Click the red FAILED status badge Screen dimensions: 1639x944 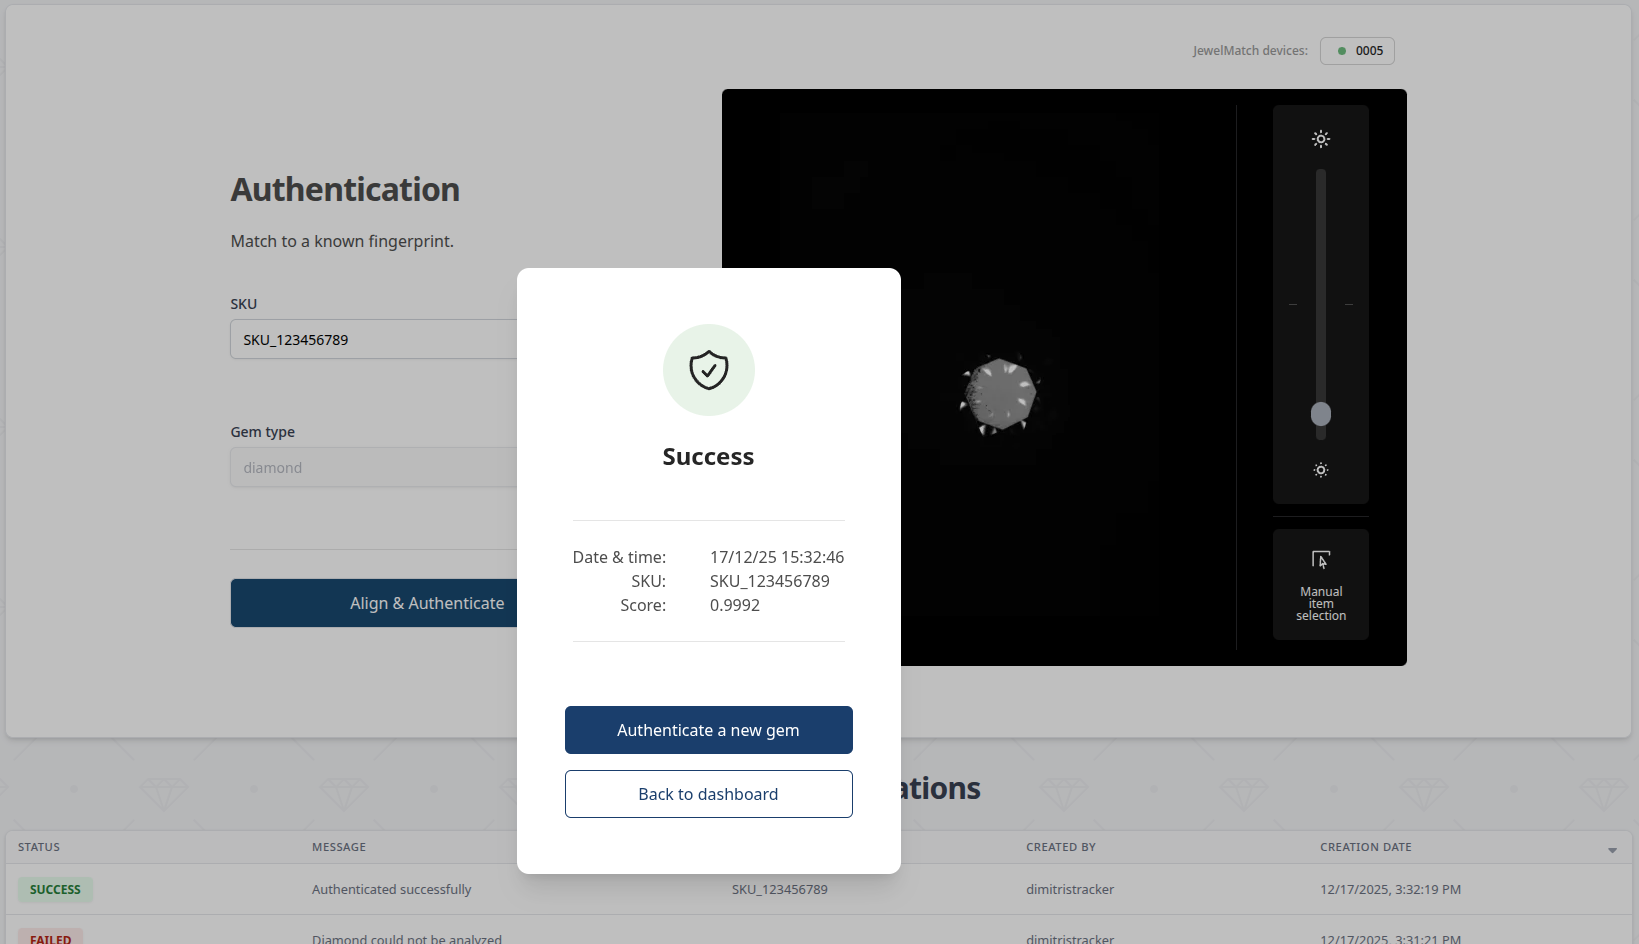coord(50,938)
